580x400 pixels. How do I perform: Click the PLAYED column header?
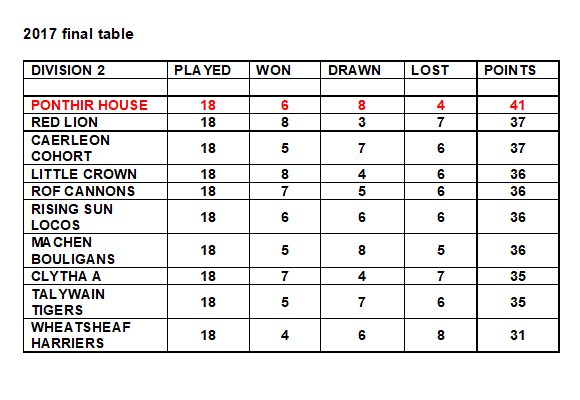coord(202,70)
